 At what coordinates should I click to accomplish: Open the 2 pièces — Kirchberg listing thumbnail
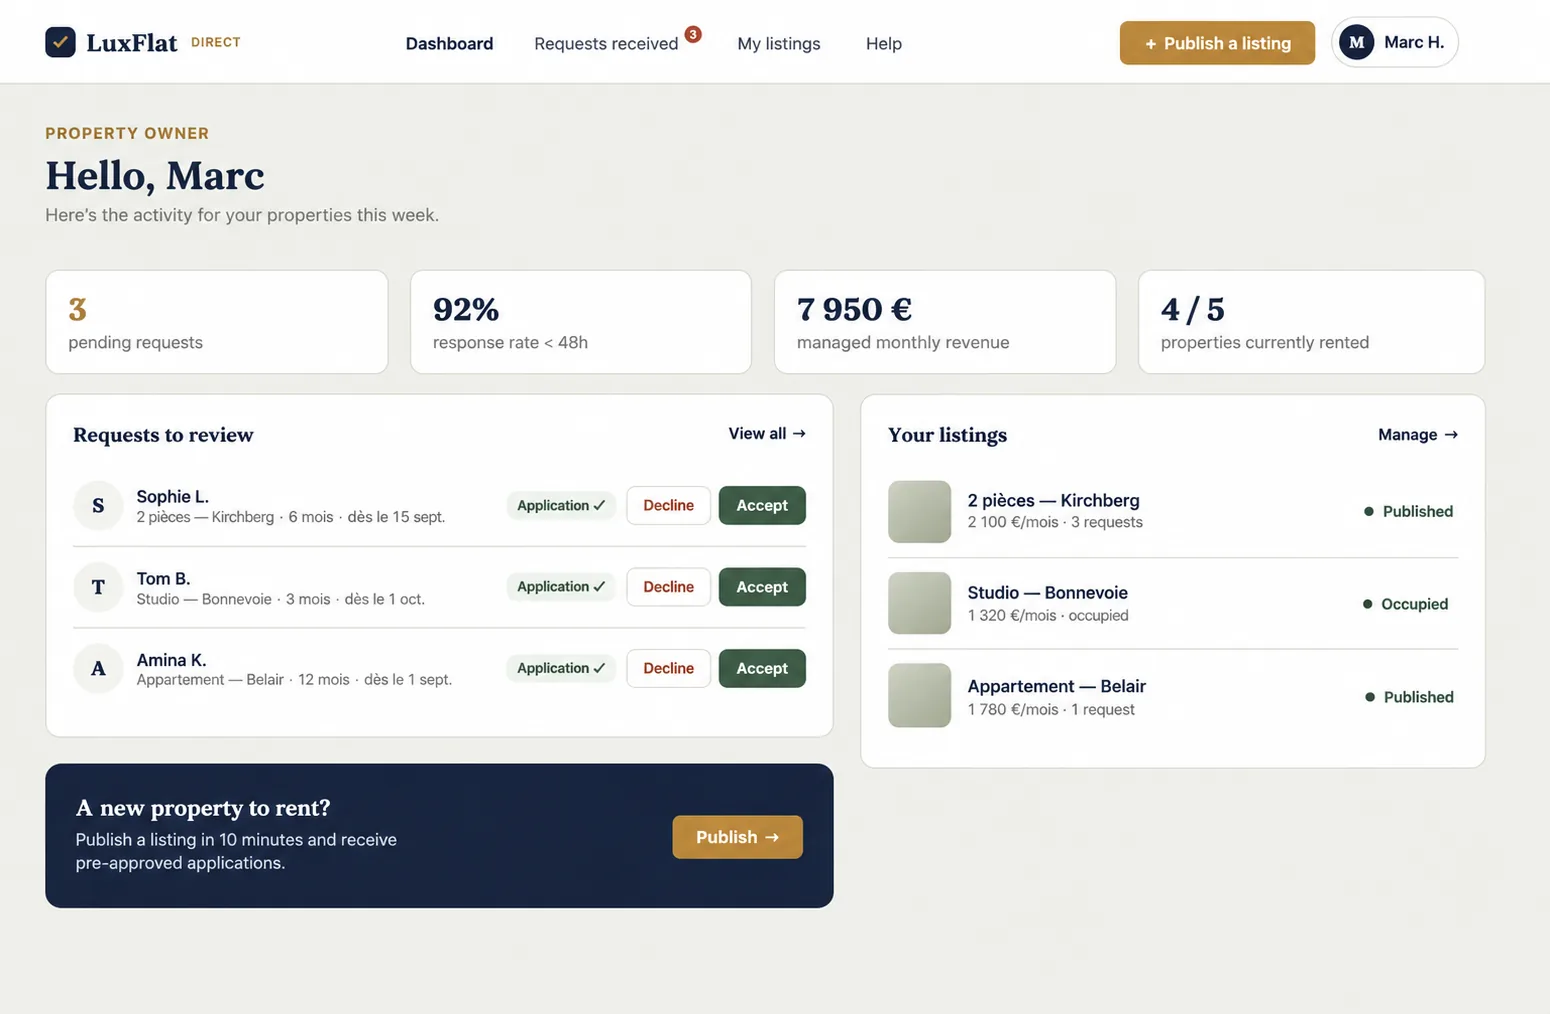pos(919,511)
